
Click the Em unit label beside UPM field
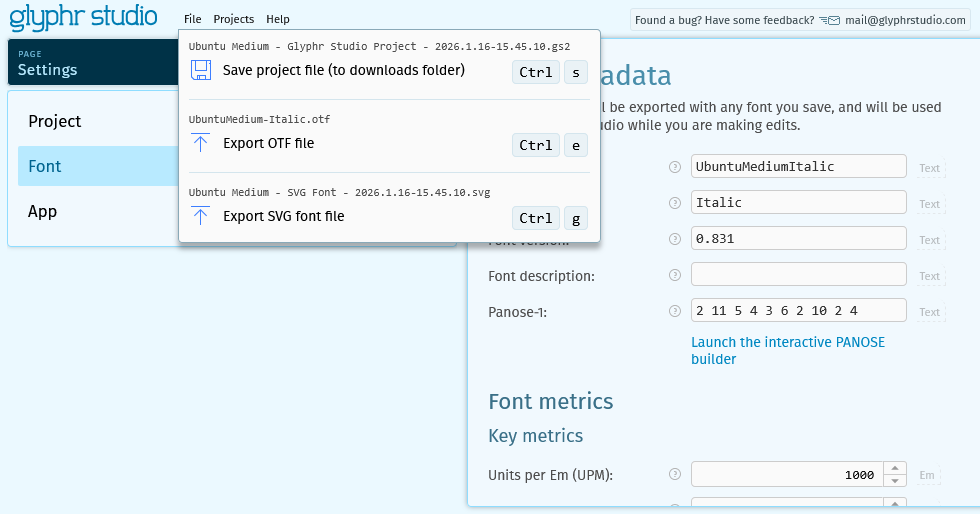coord(927,475)
